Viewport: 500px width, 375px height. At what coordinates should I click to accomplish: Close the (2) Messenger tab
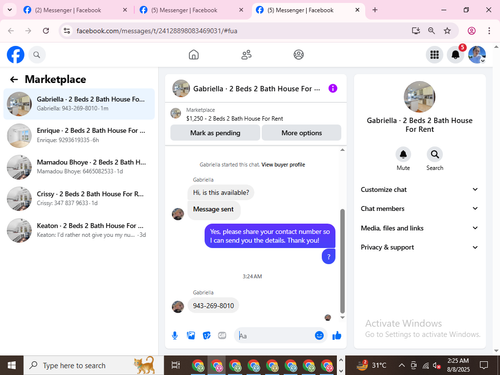pos(125,10)
